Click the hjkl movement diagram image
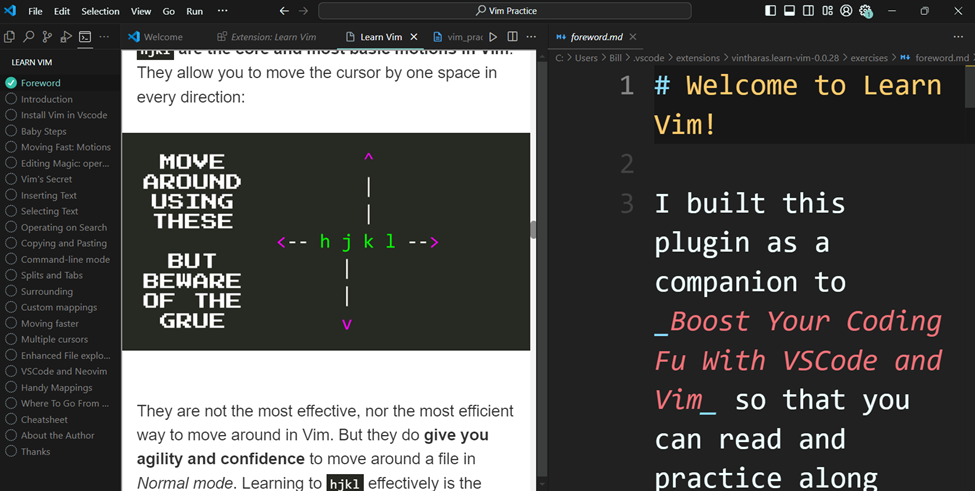The width and height of the screenshot is (975, 491). pos(326,241)
